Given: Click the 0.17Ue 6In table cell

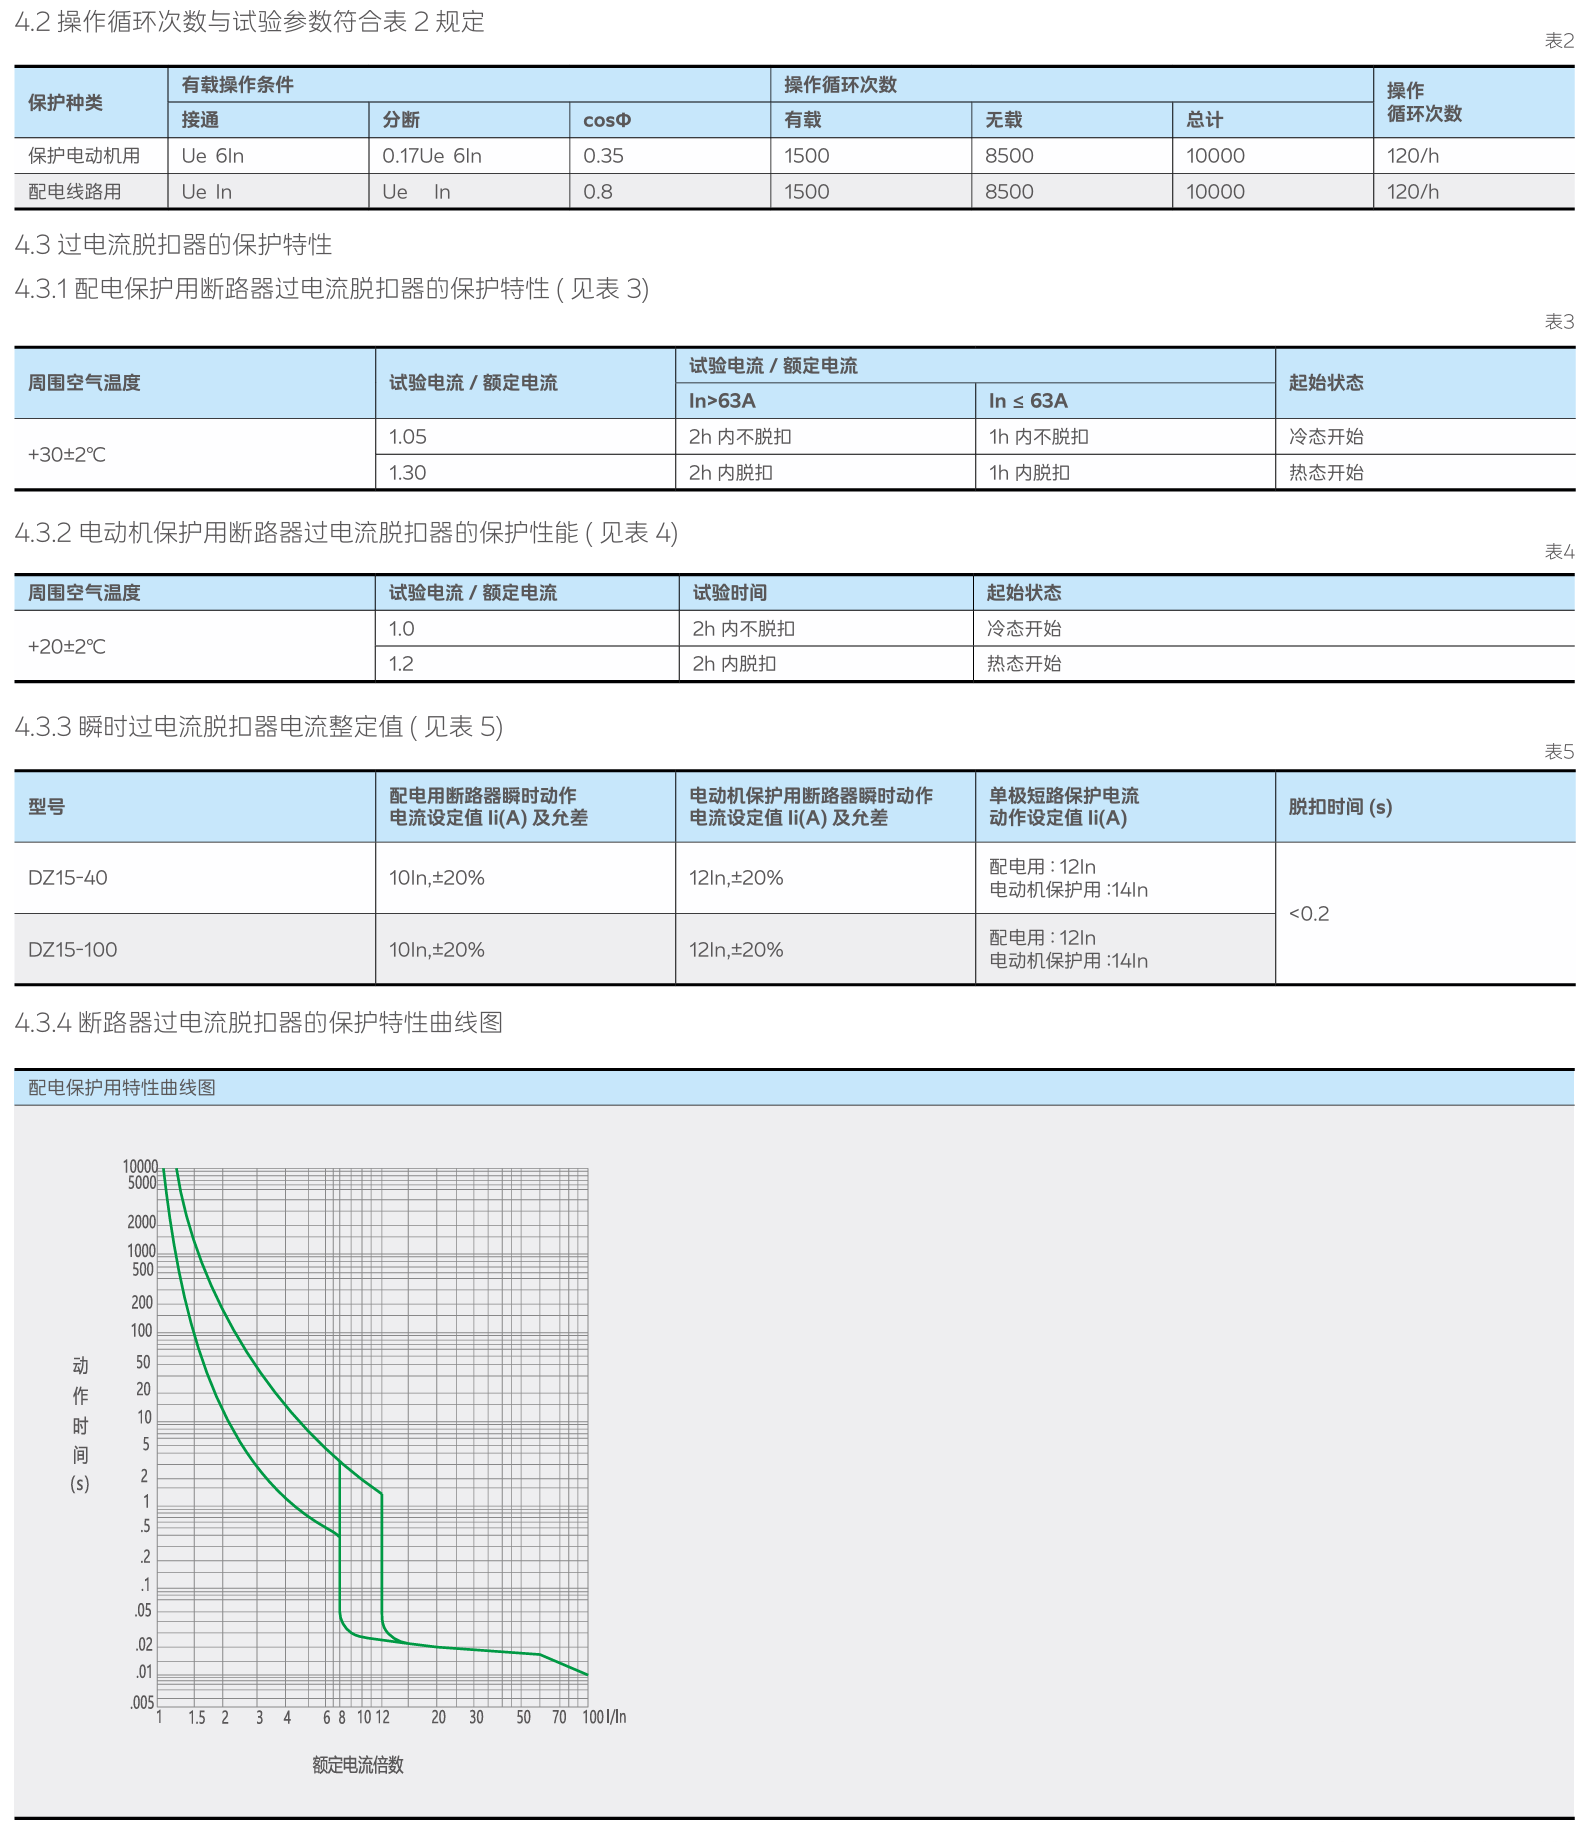Looking at the screenshot, I should click(432, 156).
